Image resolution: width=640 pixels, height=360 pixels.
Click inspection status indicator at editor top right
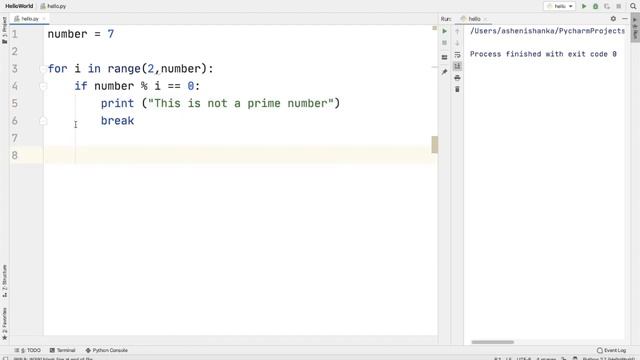tap(434, 28)
